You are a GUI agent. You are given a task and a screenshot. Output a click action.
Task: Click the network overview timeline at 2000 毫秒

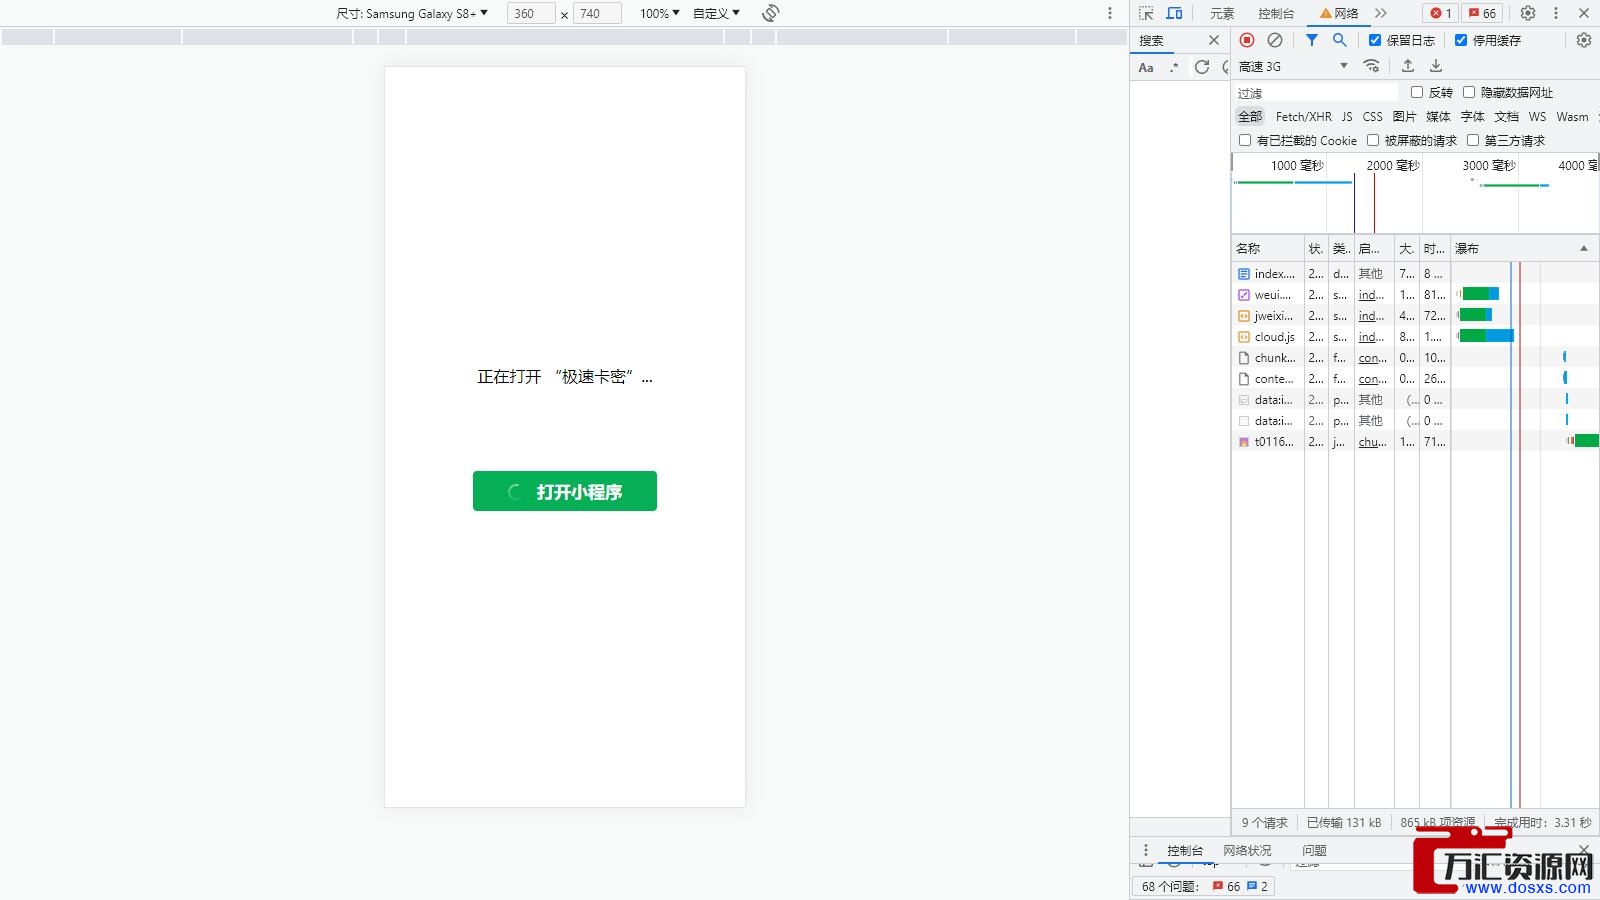point(1392,165)
